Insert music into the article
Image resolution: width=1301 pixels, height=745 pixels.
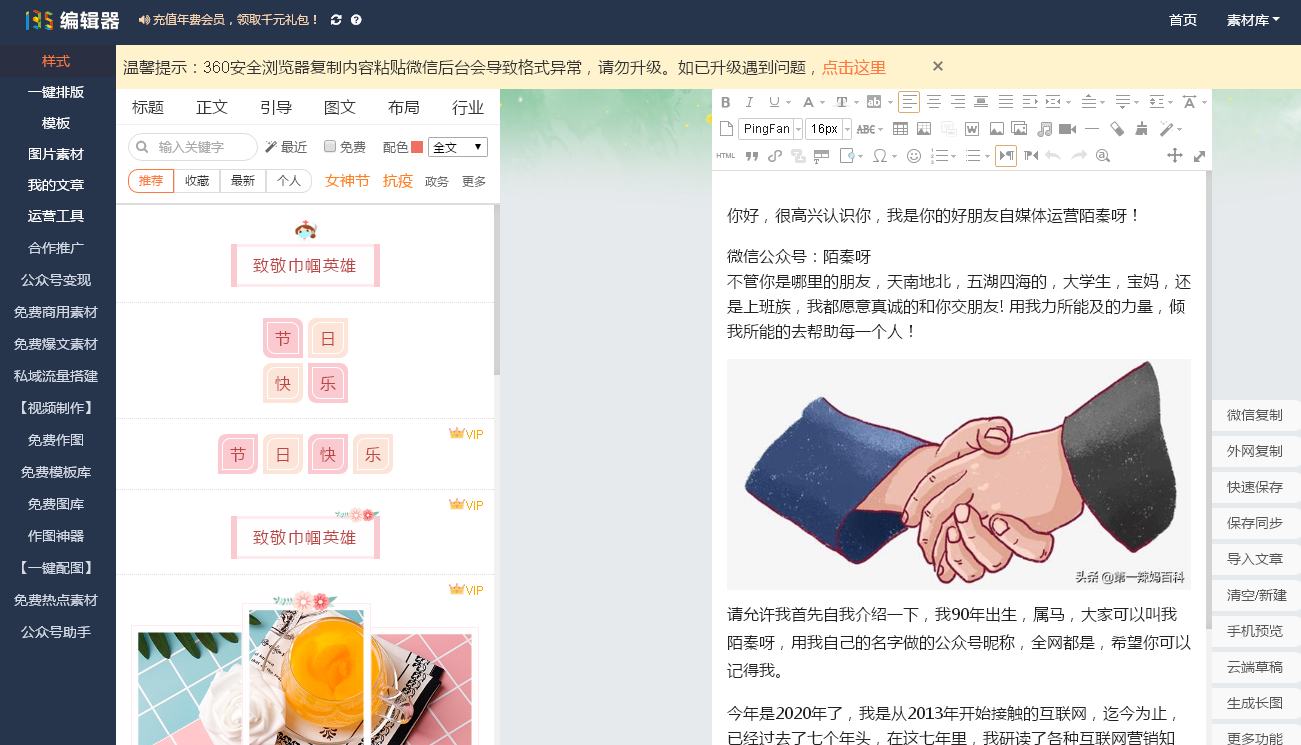1044,128
